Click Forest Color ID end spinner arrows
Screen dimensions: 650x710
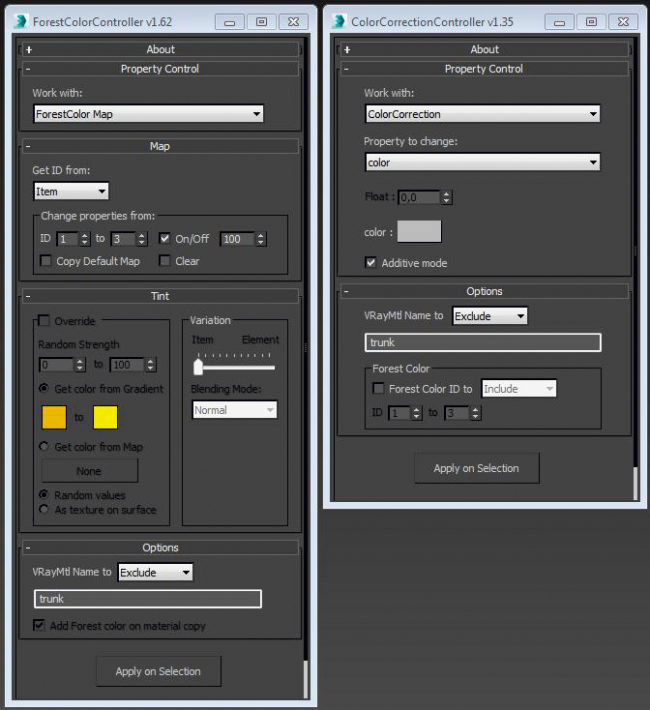point(475,413)
